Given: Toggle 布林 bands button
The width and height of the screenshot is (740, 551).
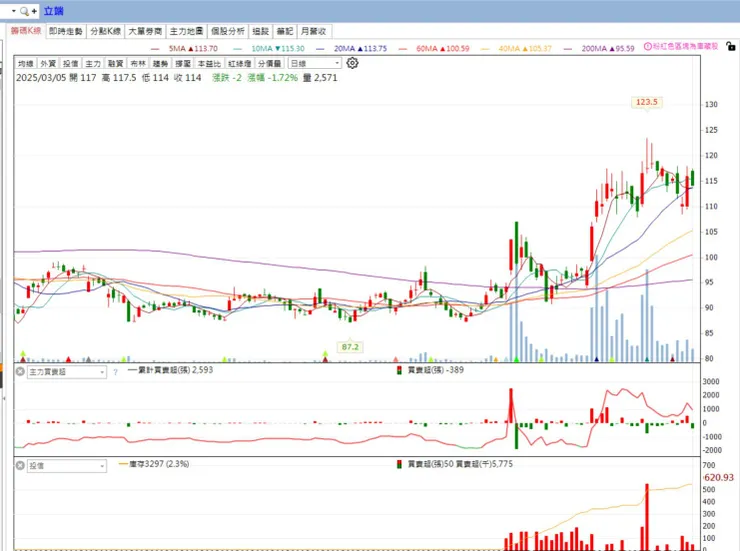Looking at the screenshot, I should coord(138,63).
